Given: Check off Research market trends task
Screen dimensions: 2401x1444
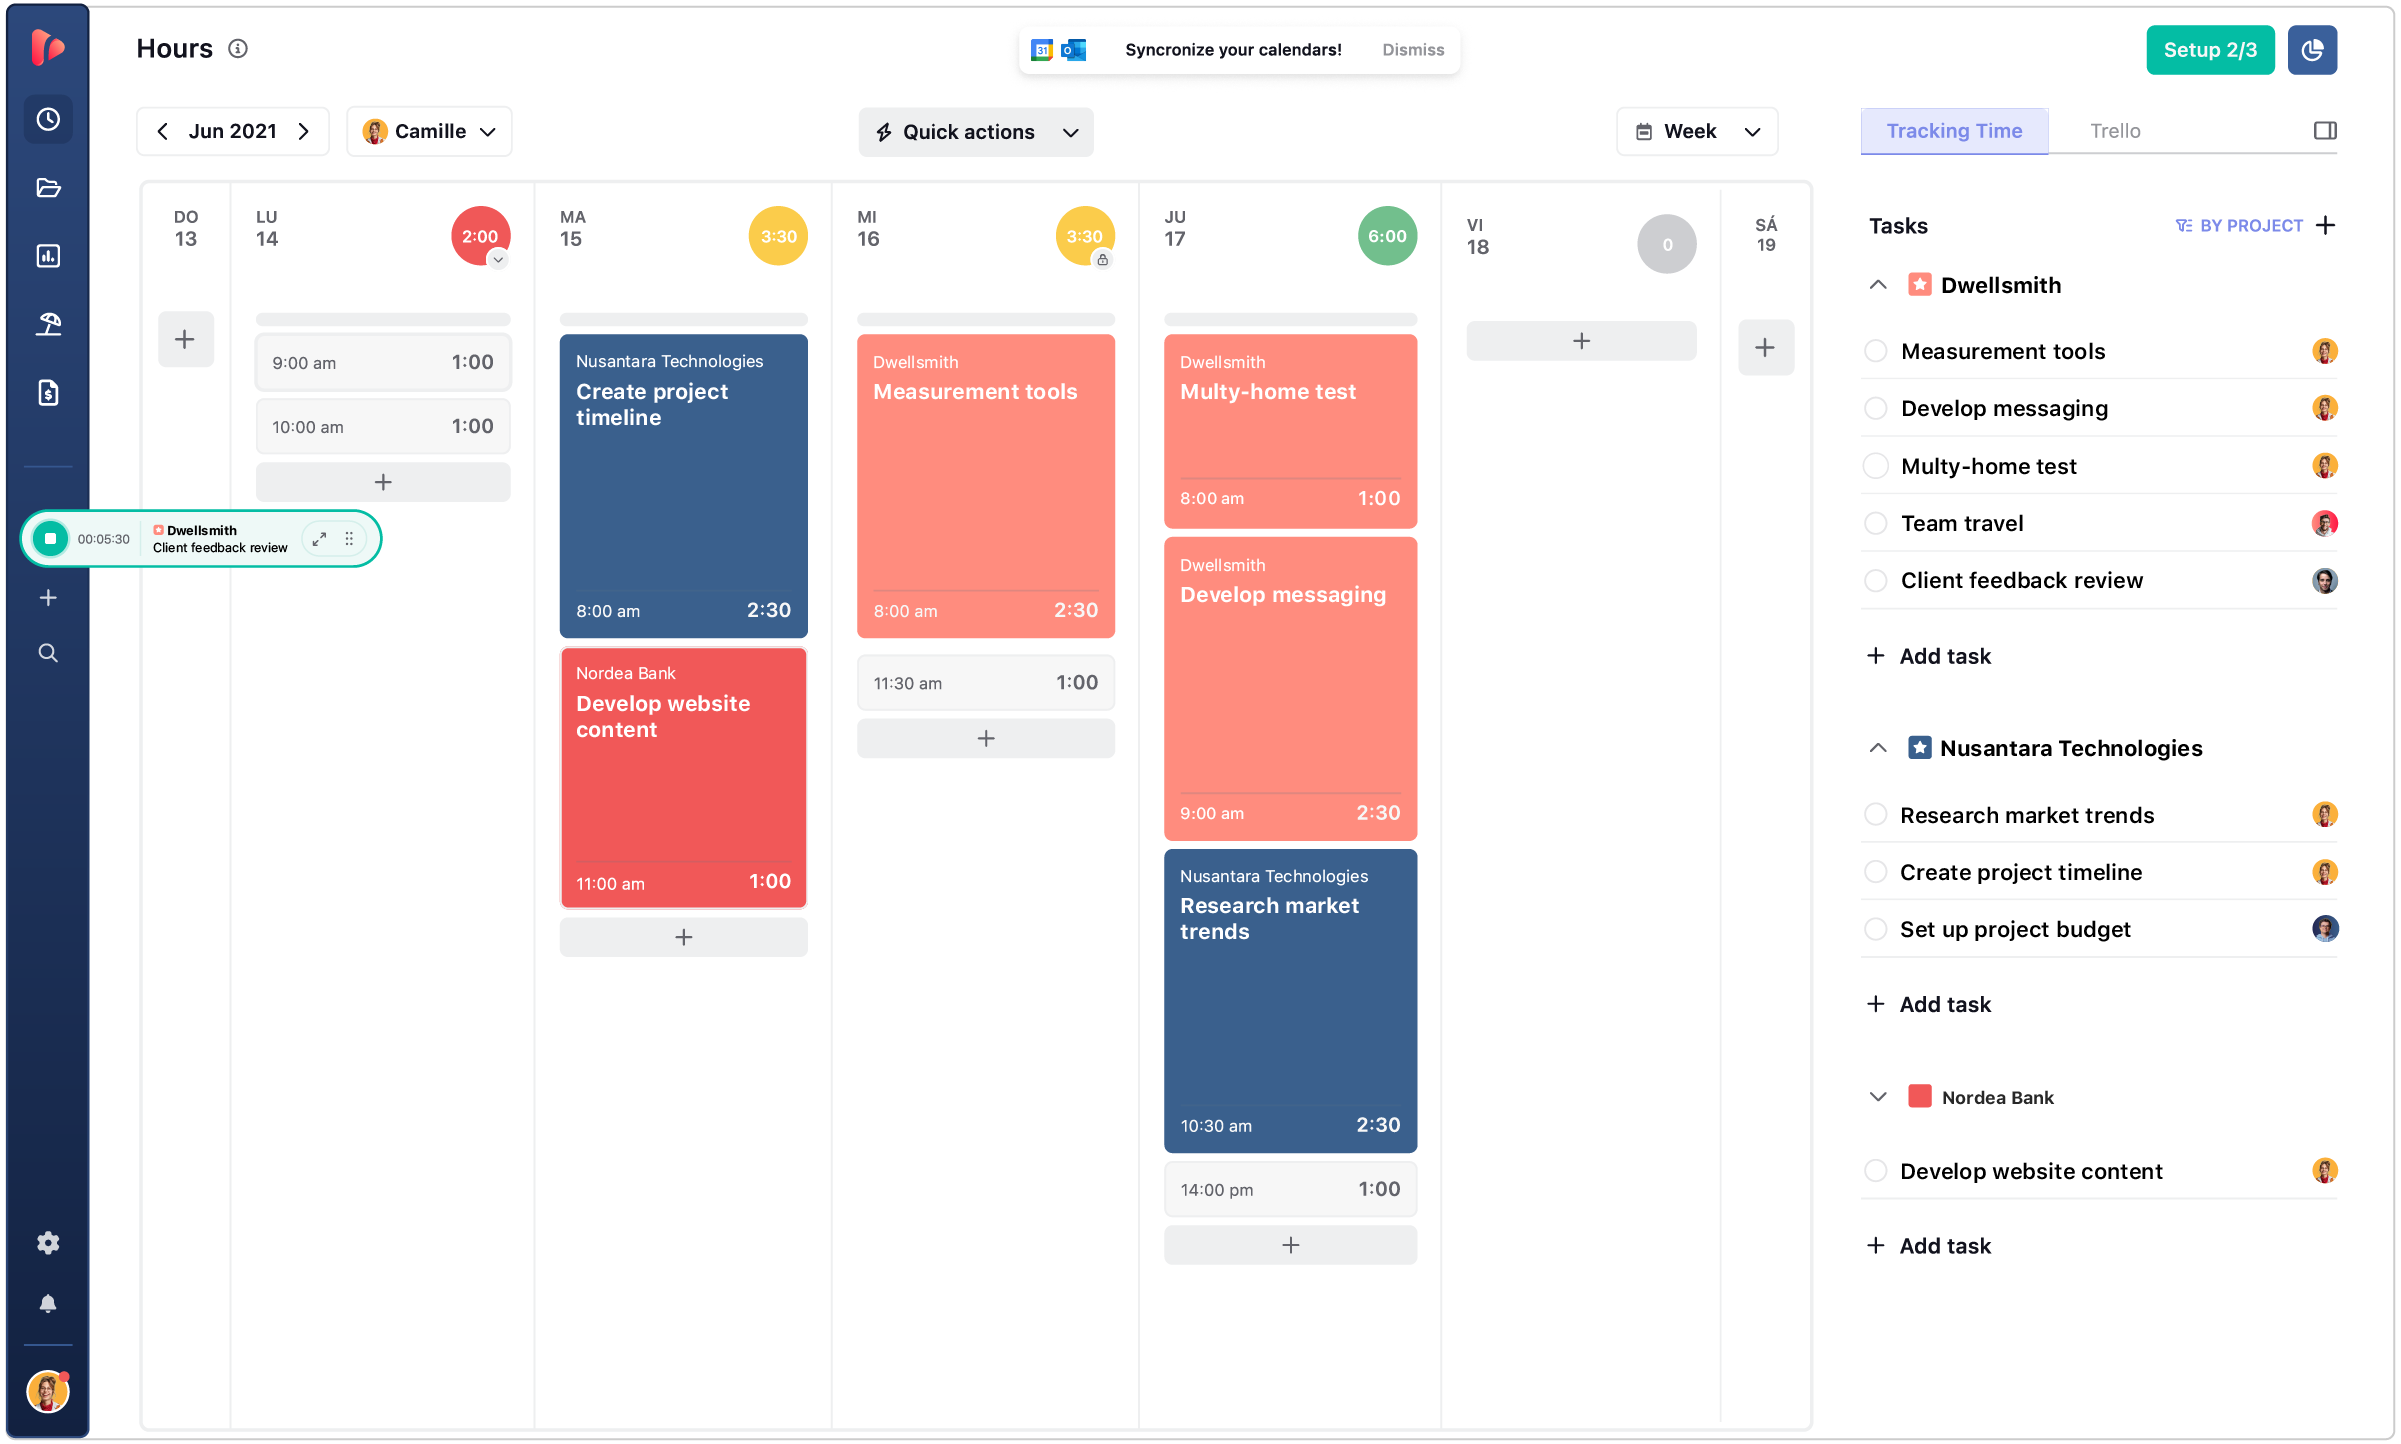Looking at the screenshot, I should (1876, 815).
